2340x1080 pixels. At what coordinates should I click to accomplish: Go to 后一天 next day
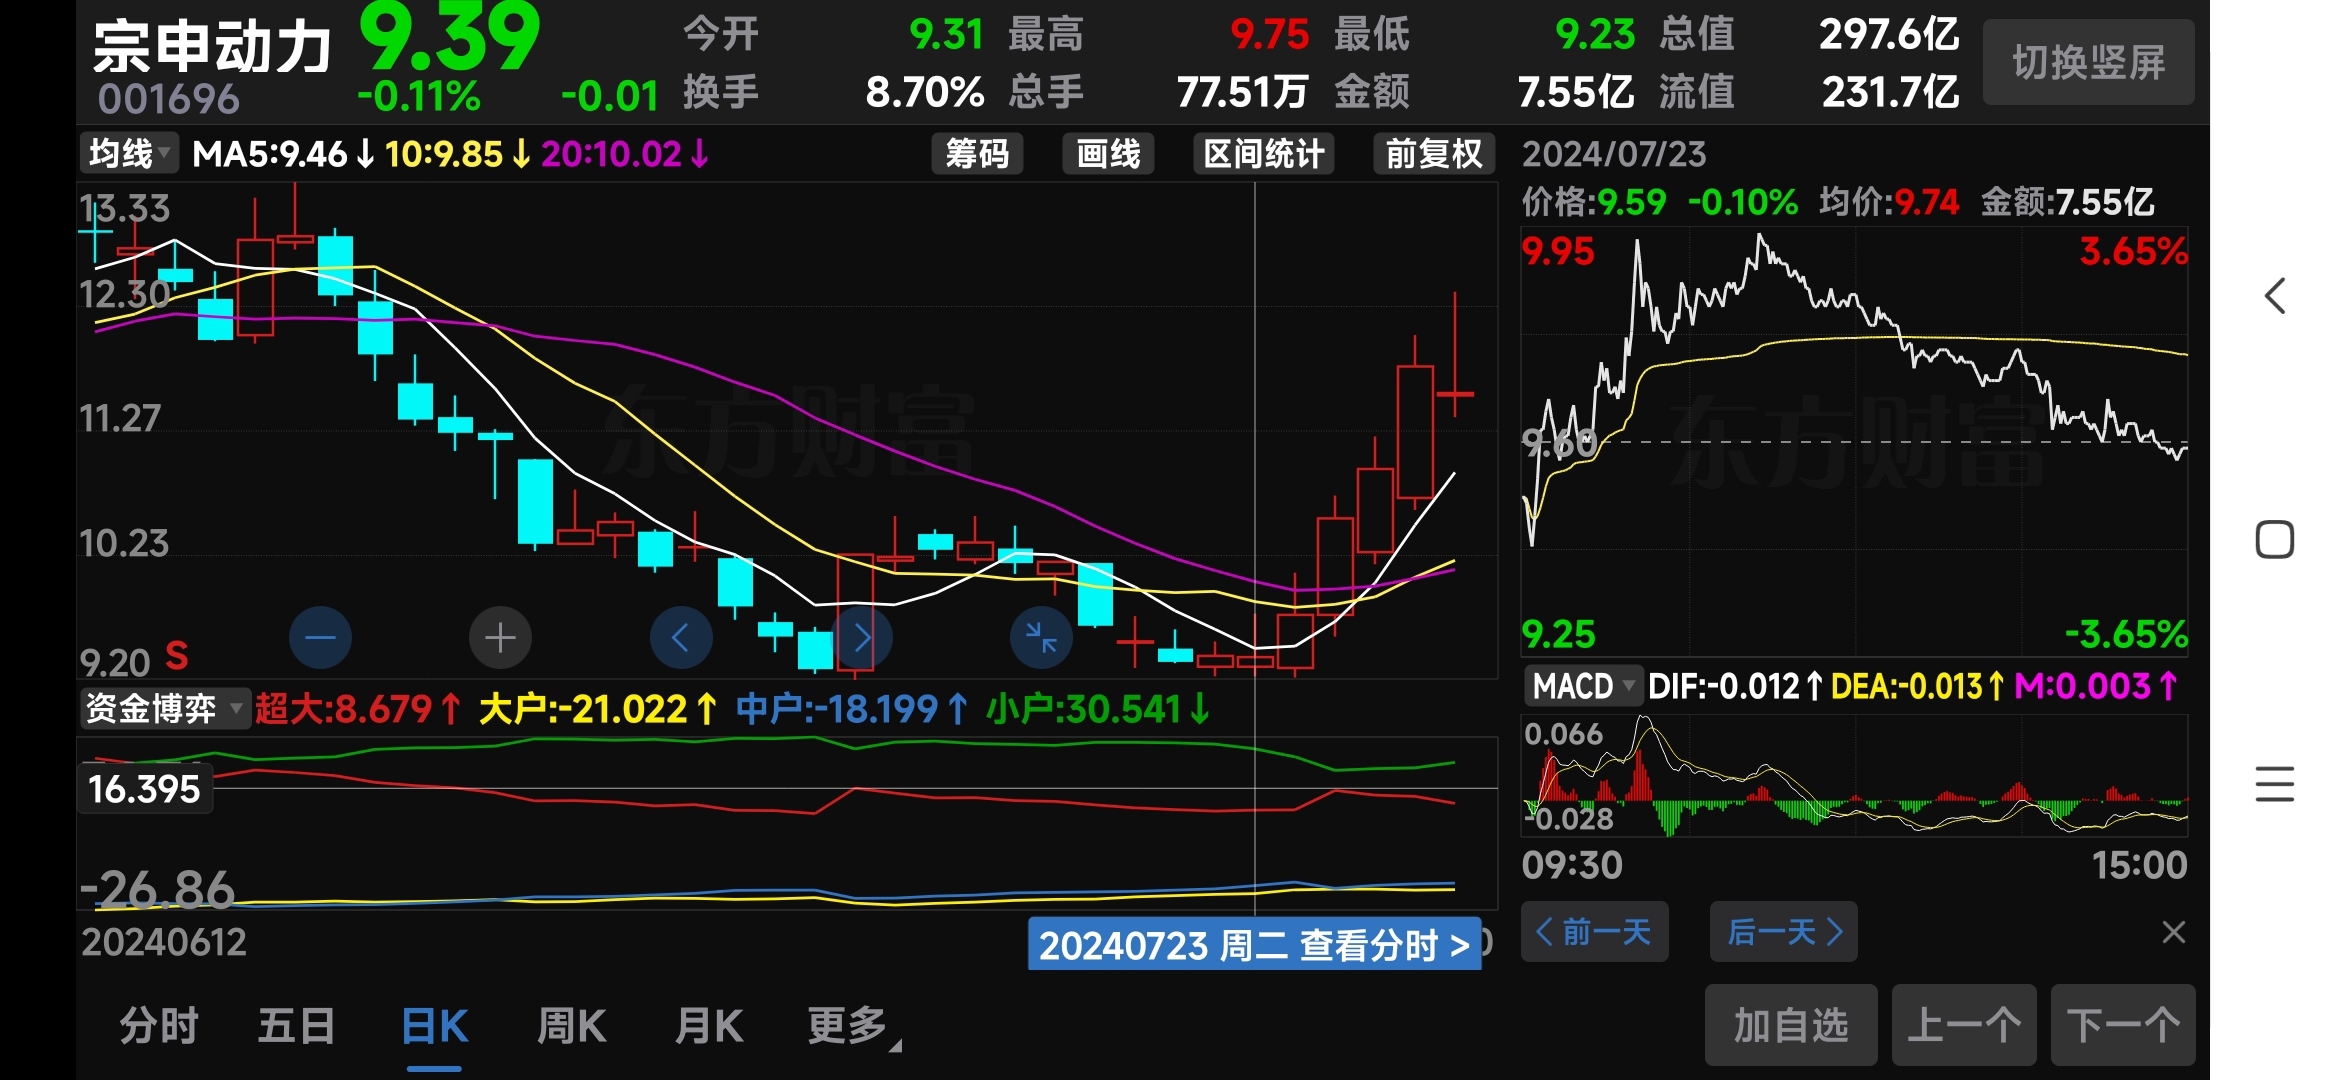tap(1783, 932)
